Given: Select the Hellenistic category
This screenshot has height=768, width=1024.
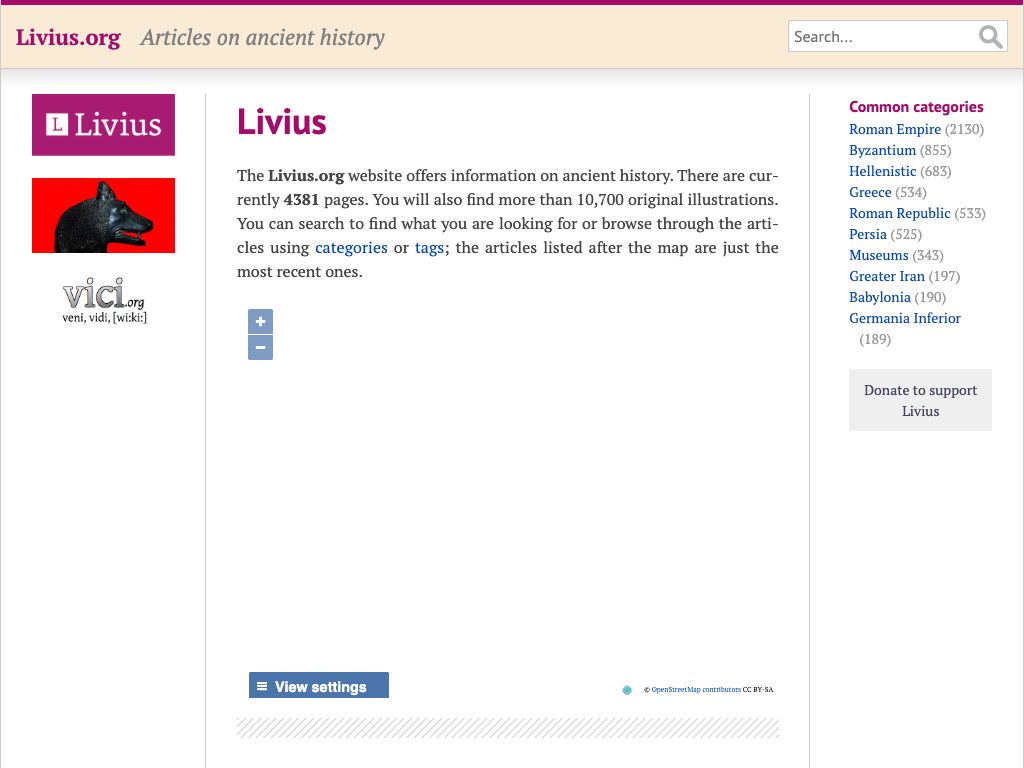Looking at the screenshot, I should 882,171.
